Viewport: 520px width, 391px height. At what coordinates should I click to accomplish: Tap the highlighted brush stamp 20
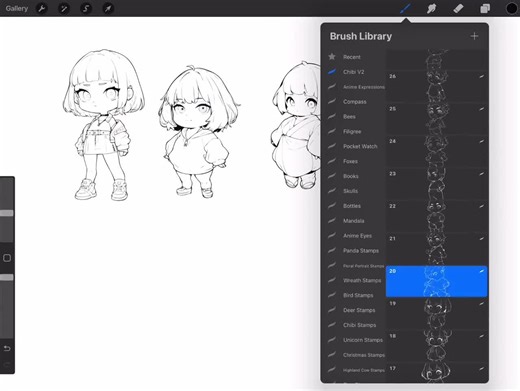click(x=437, y=281)
